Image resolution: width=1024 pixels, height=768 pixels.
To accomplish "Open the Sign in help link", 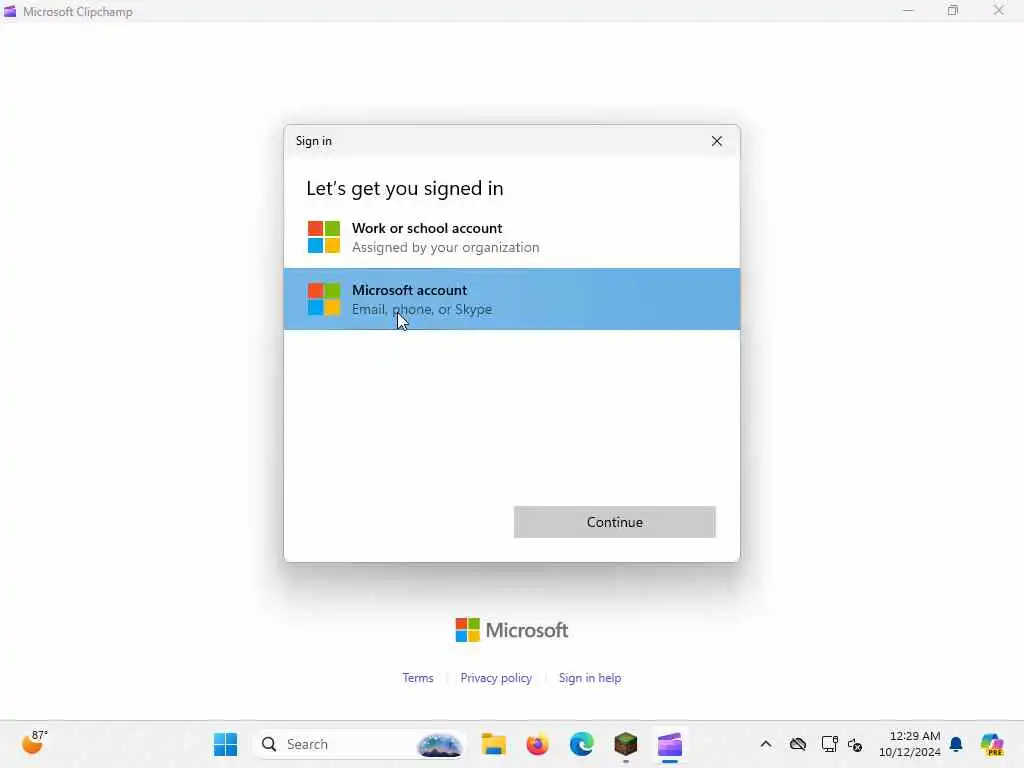I will [x=590, y=678].
